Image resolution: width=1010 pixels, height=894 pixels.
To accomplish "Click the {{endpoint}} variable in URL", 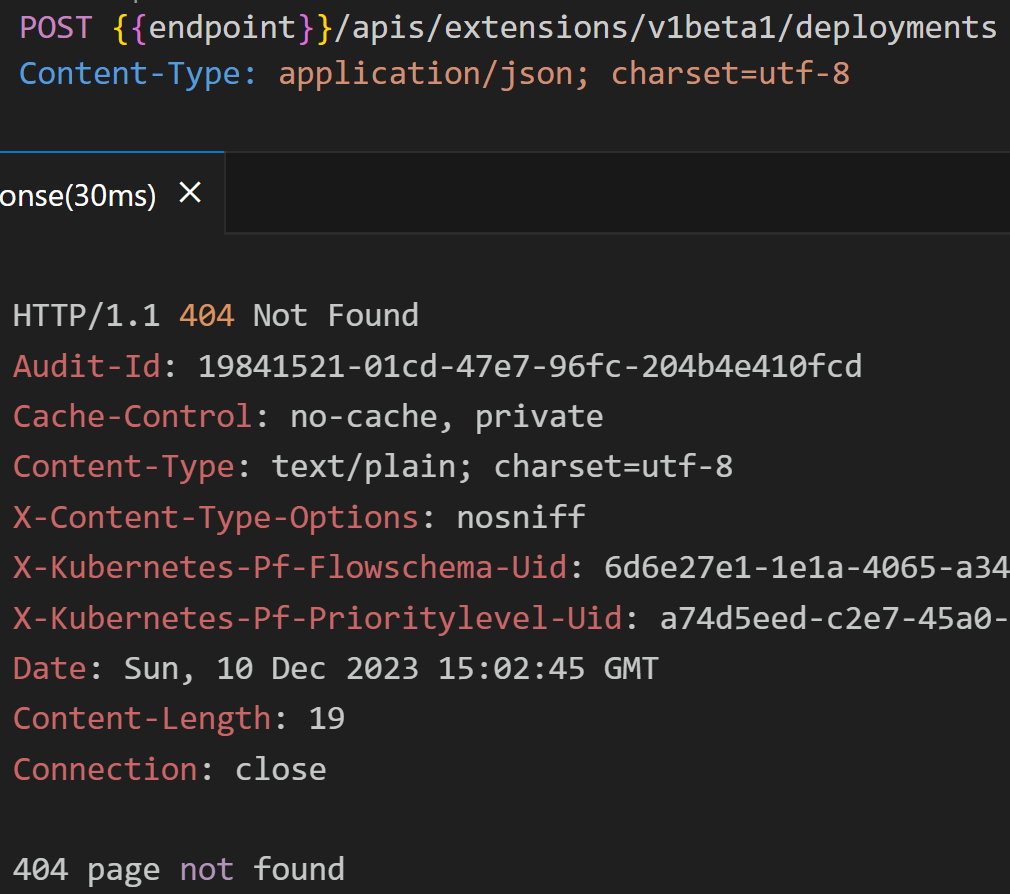I will click(222, 28).
